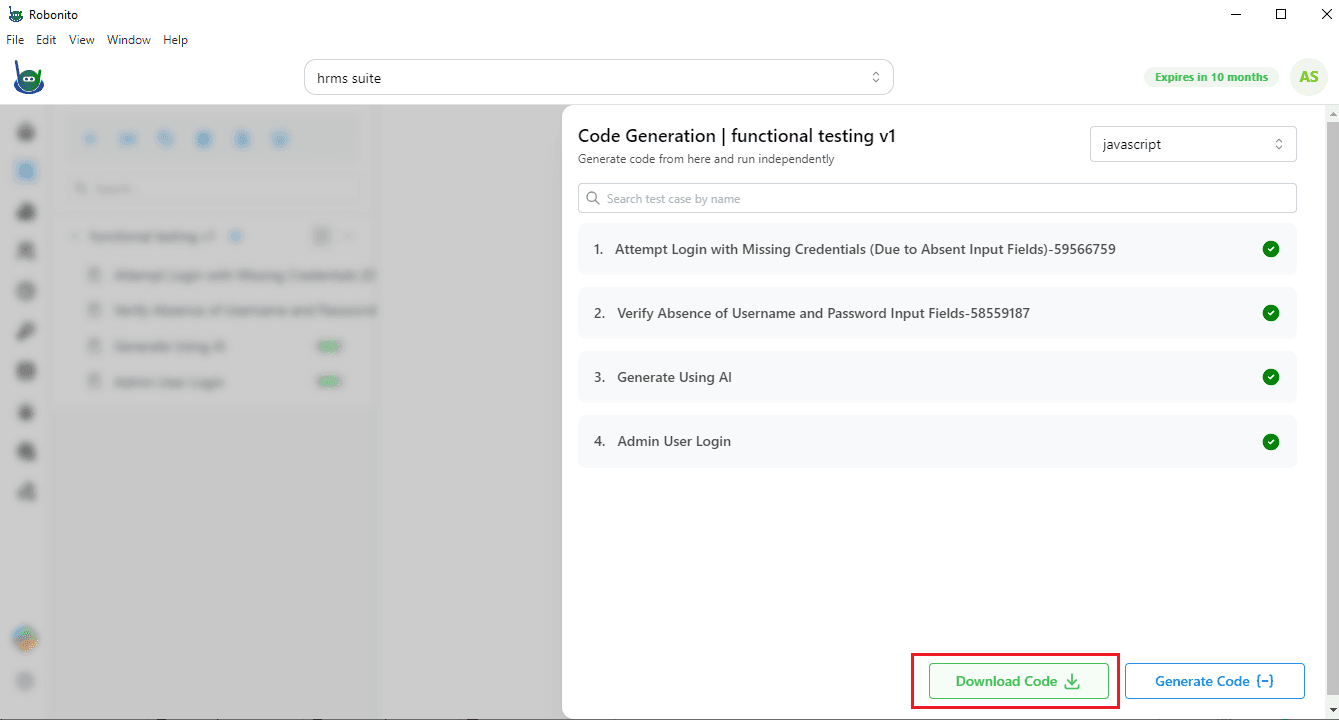Open the hrms suite workspace dropdown
Viewport: 1339px width, 720px height.
coord(598,77)
